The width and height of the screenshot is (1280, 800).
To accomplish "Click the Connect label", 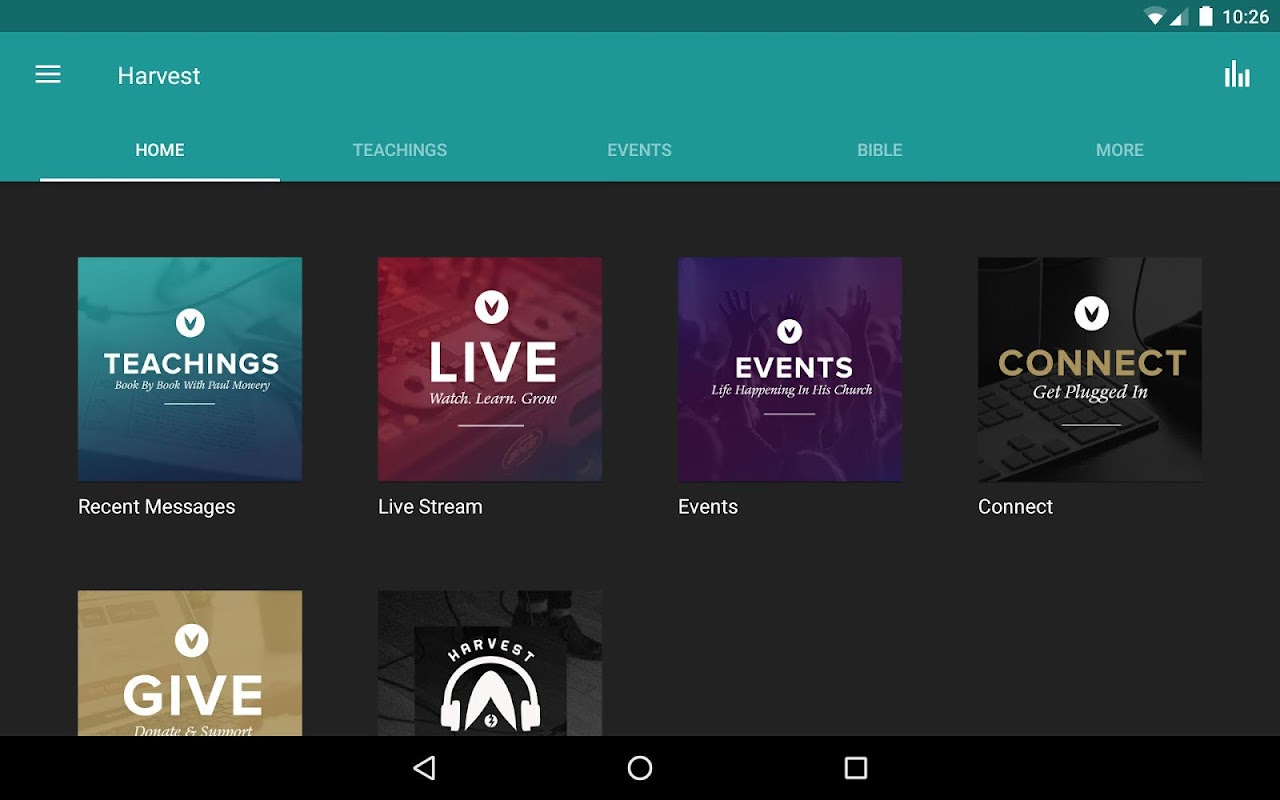I will (1015, 507).
